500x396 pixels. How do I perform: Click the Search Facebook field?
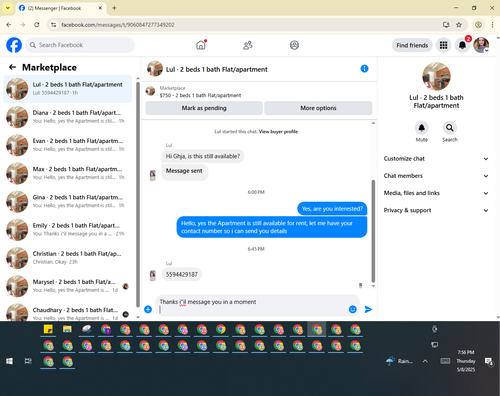pos(80,45)
